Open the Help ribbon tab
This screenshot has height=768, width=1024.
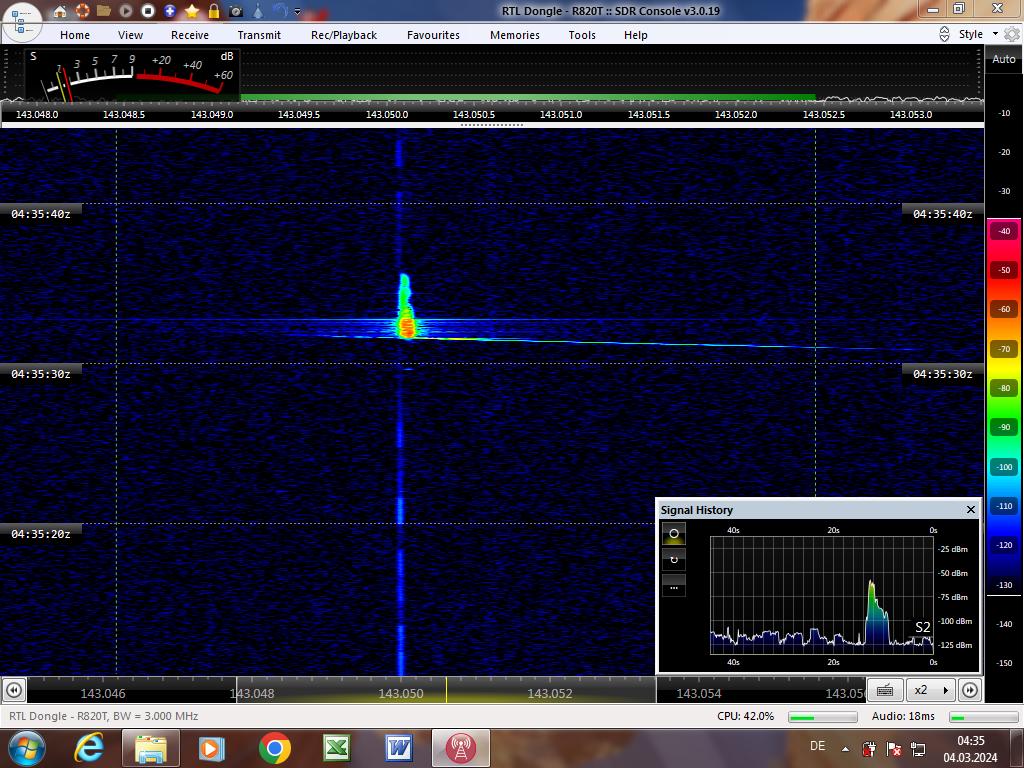pyautogui.click(x=635, y=35)
